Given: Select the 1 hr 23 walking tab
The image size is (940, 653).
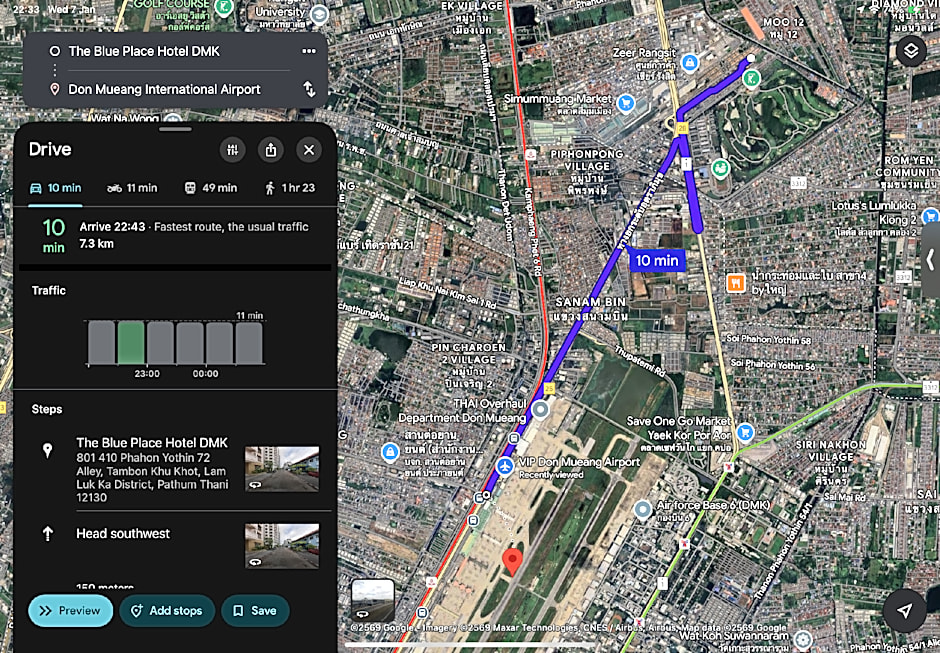Looking at the screenshot, I should point(290,188).
